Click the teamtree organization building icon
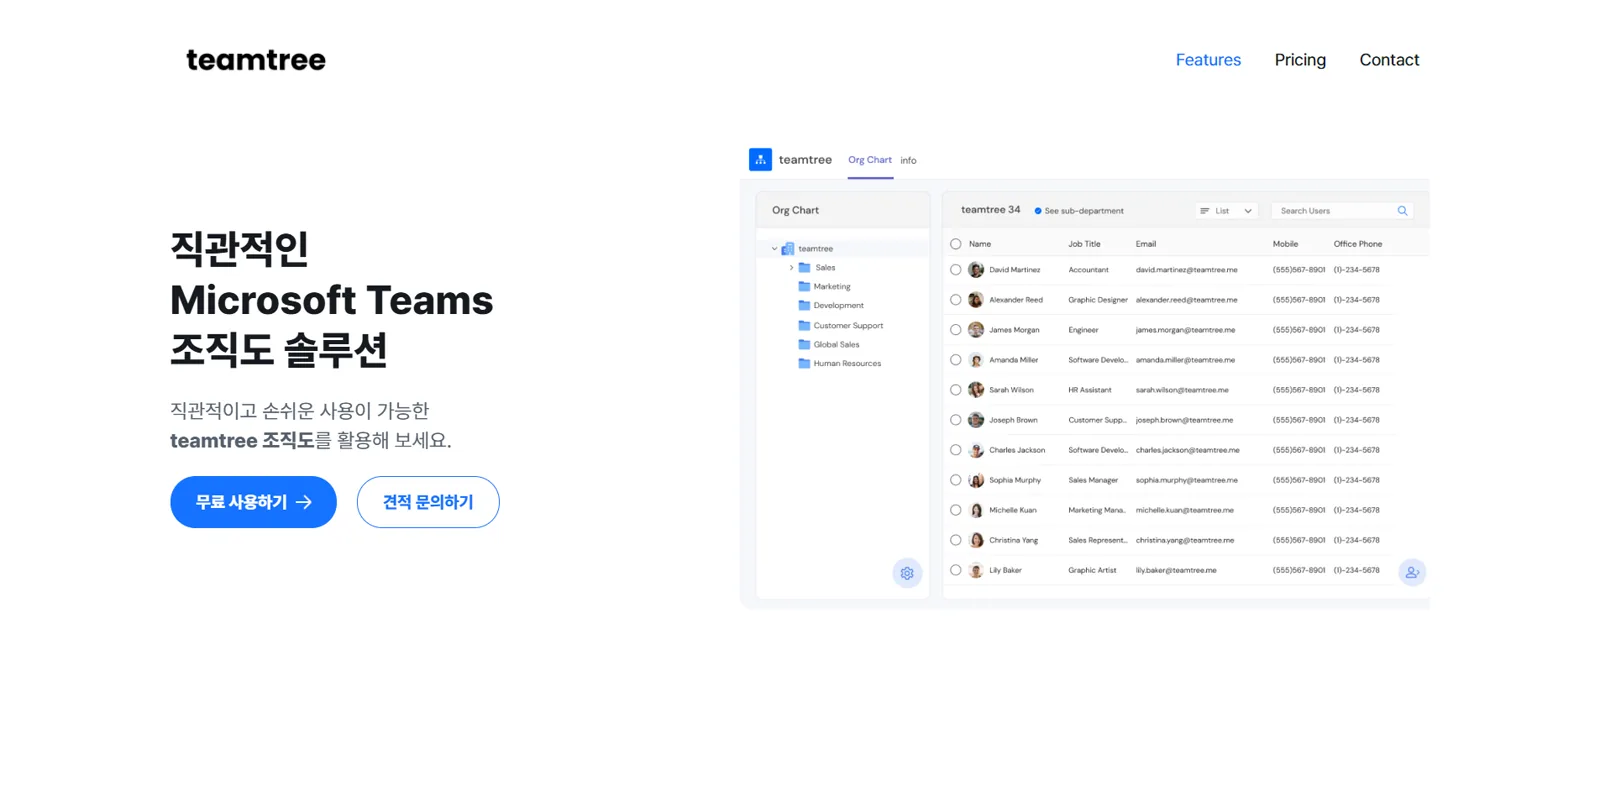The height and width of the screenshot is (801, 1600). [788, 249]
